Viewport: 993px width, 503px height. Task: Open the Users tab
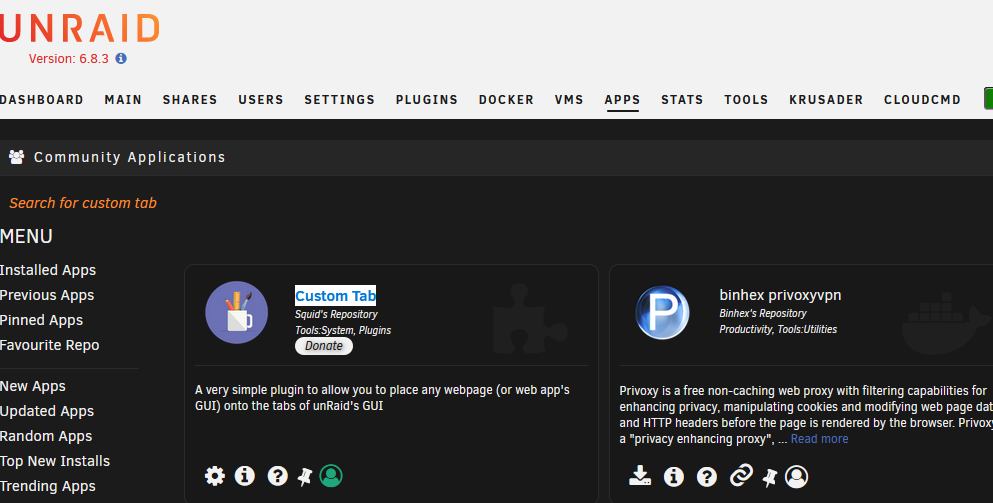pos(261,99)
